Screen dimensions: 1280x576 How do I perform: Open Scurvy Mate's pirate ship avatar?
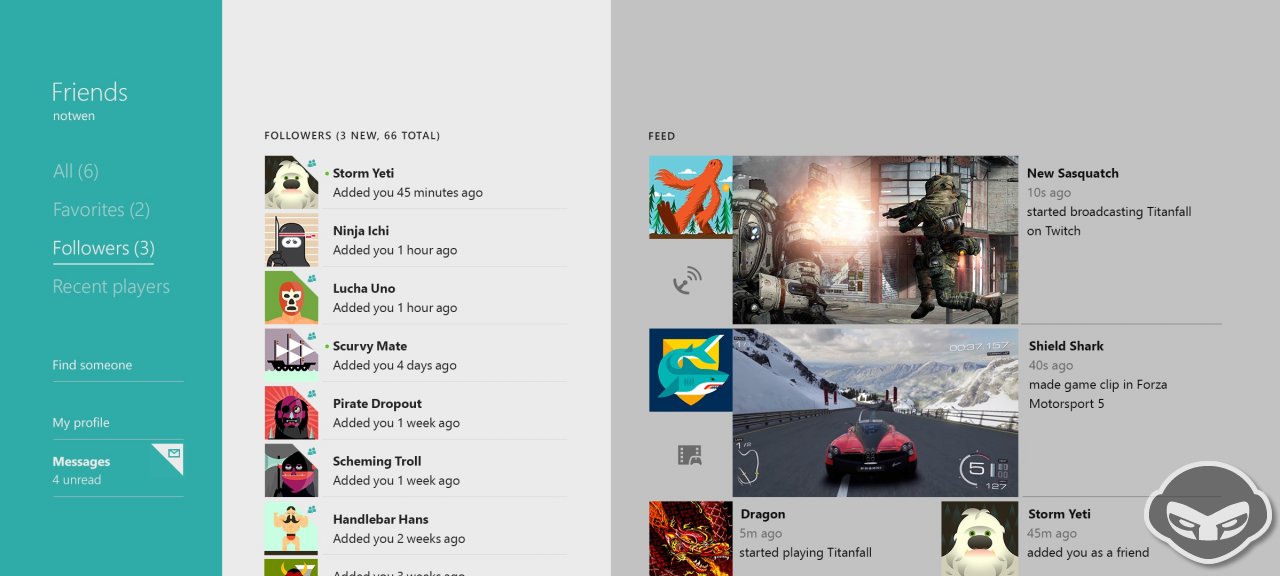291,356
